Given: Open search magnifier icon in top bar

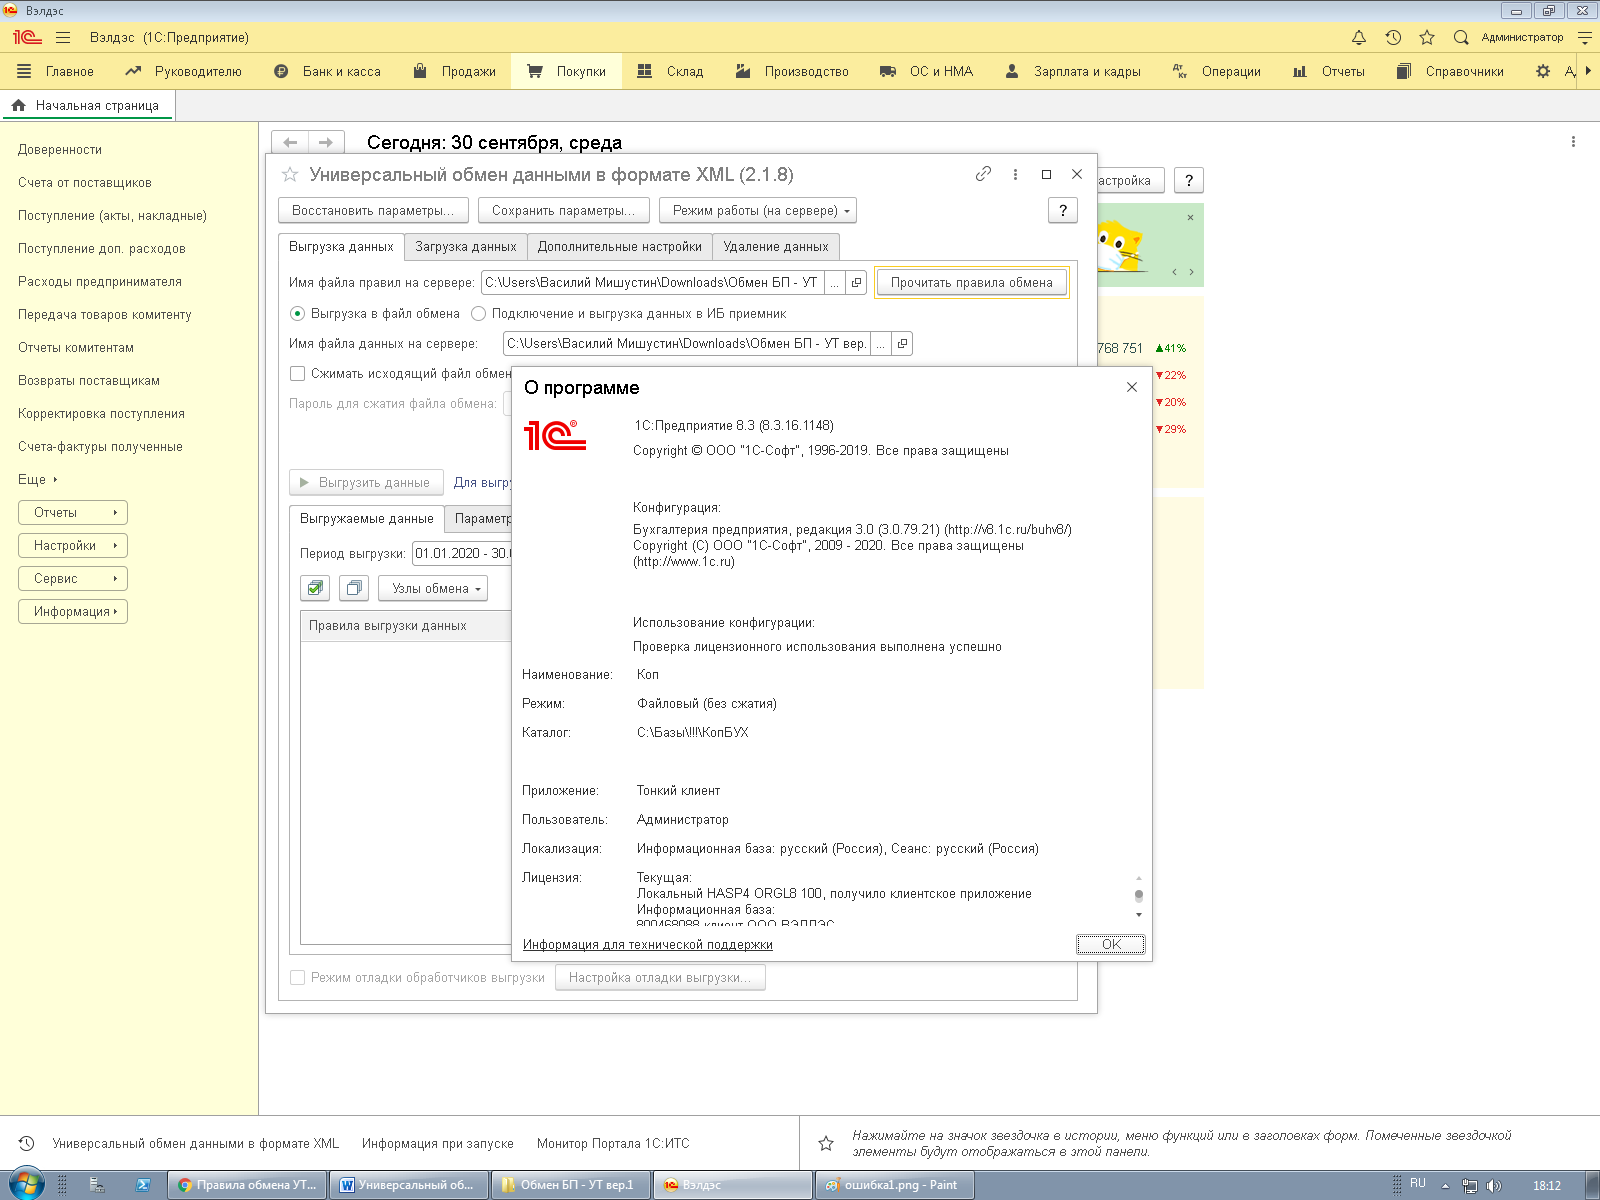Looking at the screenshot, I should coord(1461,37).
